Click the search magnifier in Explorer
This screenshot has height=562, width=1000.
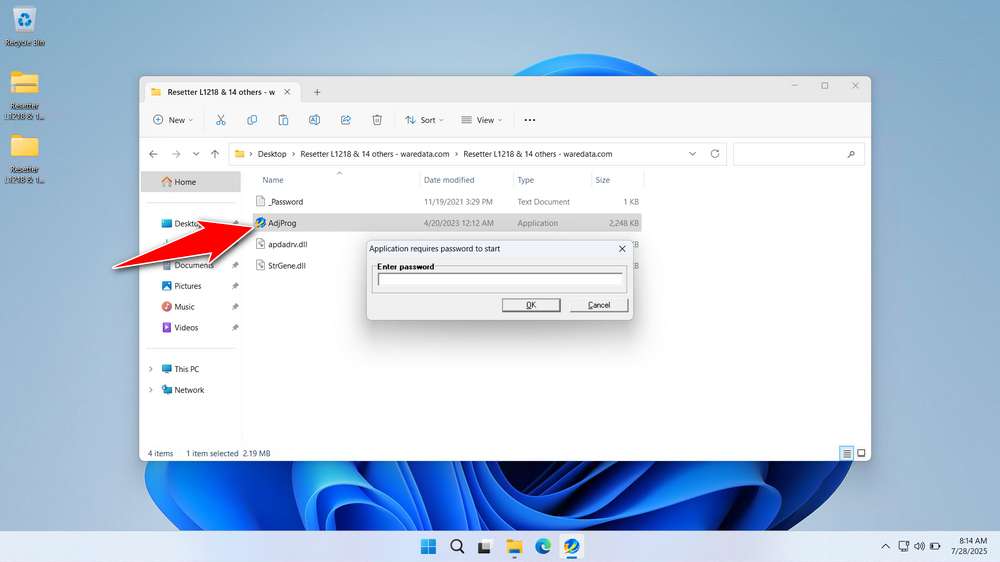[x=851, y=154]
